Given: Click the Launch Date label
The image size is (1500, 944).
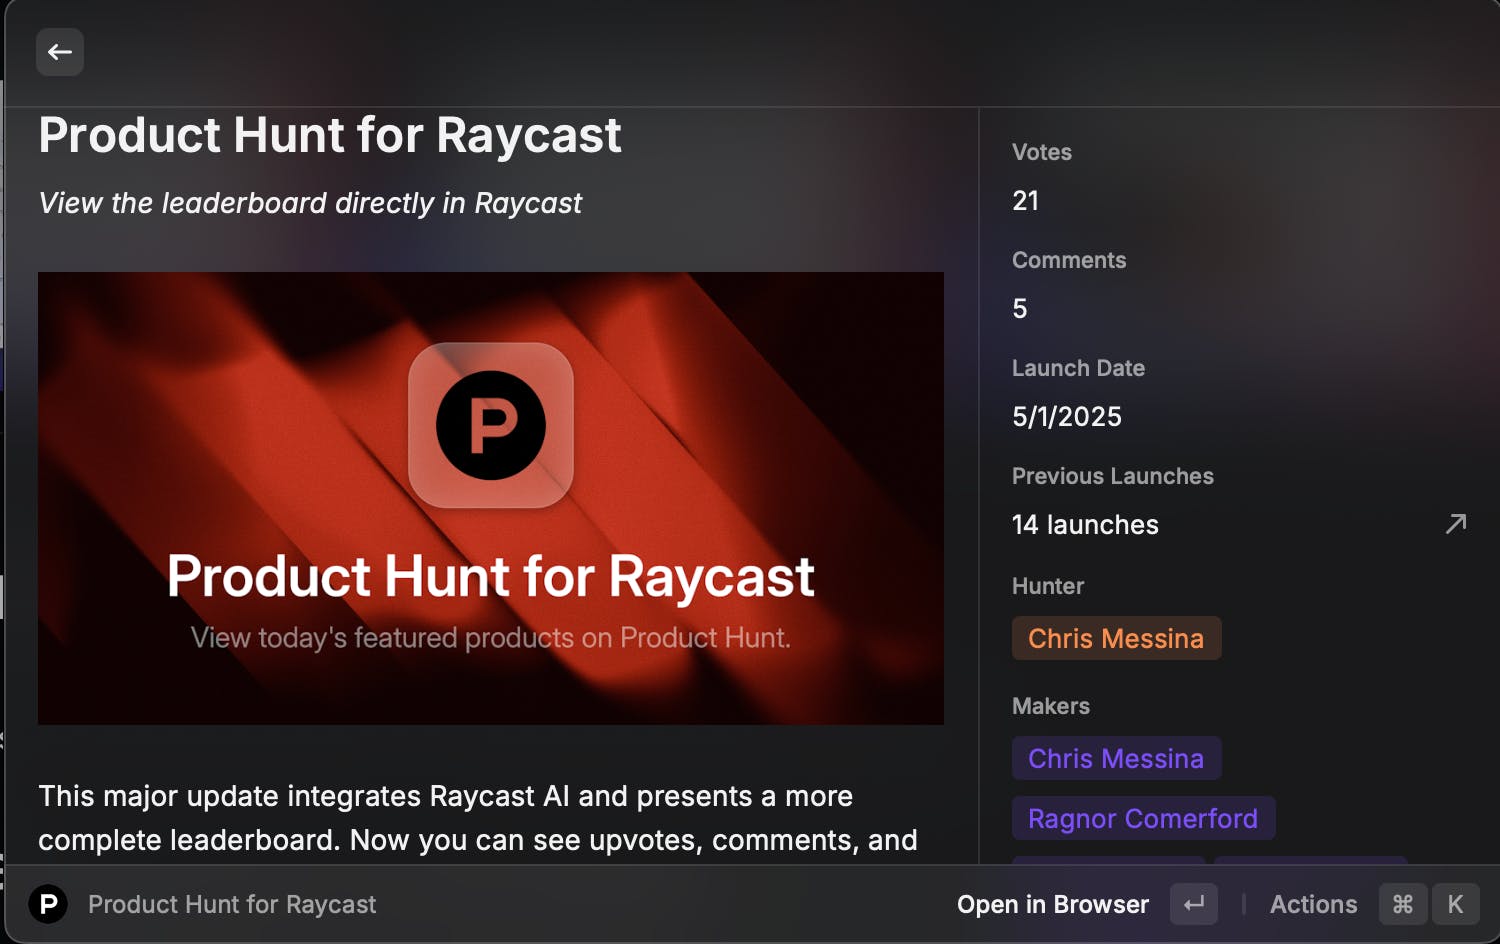Looking at the screenshot, I should click(1078, 368).
